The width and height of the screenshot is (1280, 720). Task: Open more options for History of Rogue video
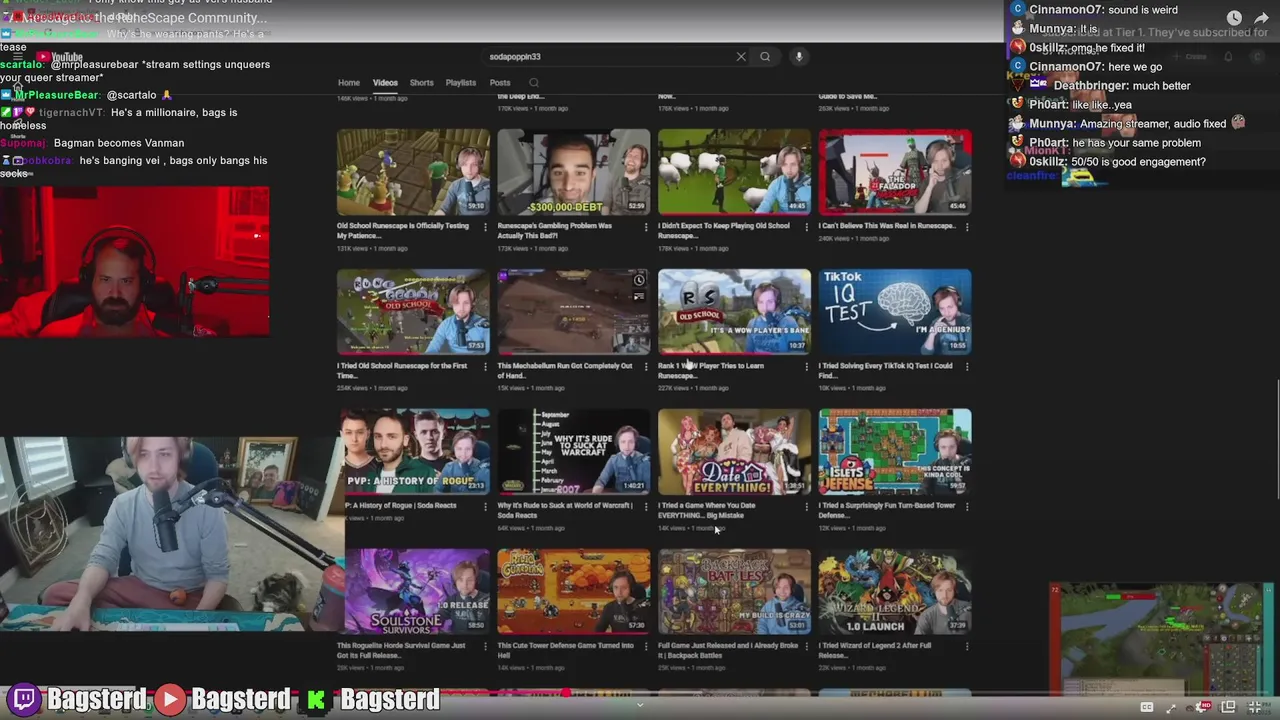pyautogui.click(x=485, y=507)
